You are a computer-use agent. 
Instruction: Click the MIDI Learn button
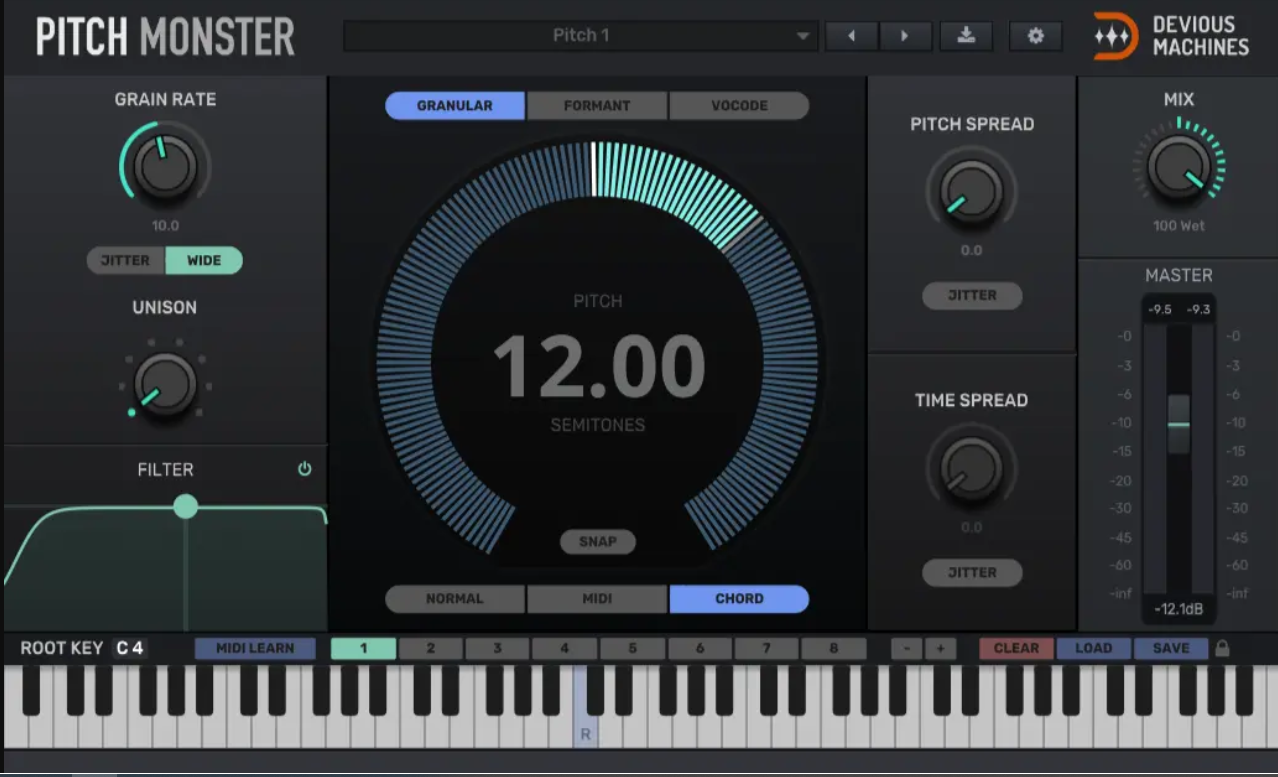click(x=255, y=648)
